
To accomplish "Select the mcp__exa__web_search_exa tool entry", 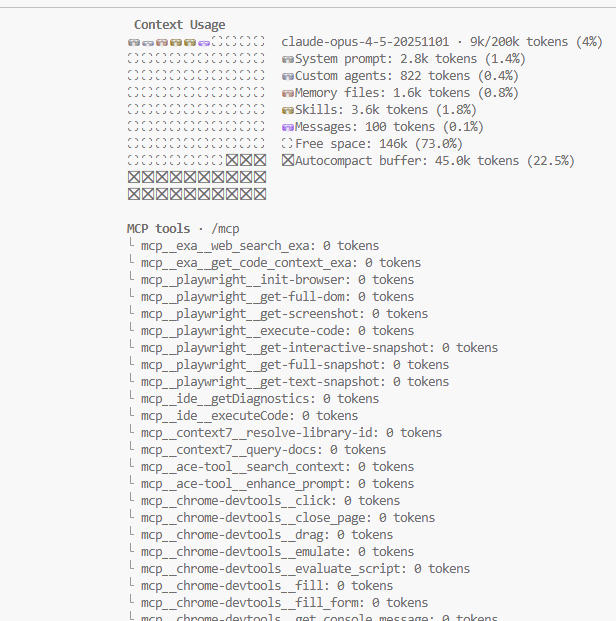I will coord(228,246).
